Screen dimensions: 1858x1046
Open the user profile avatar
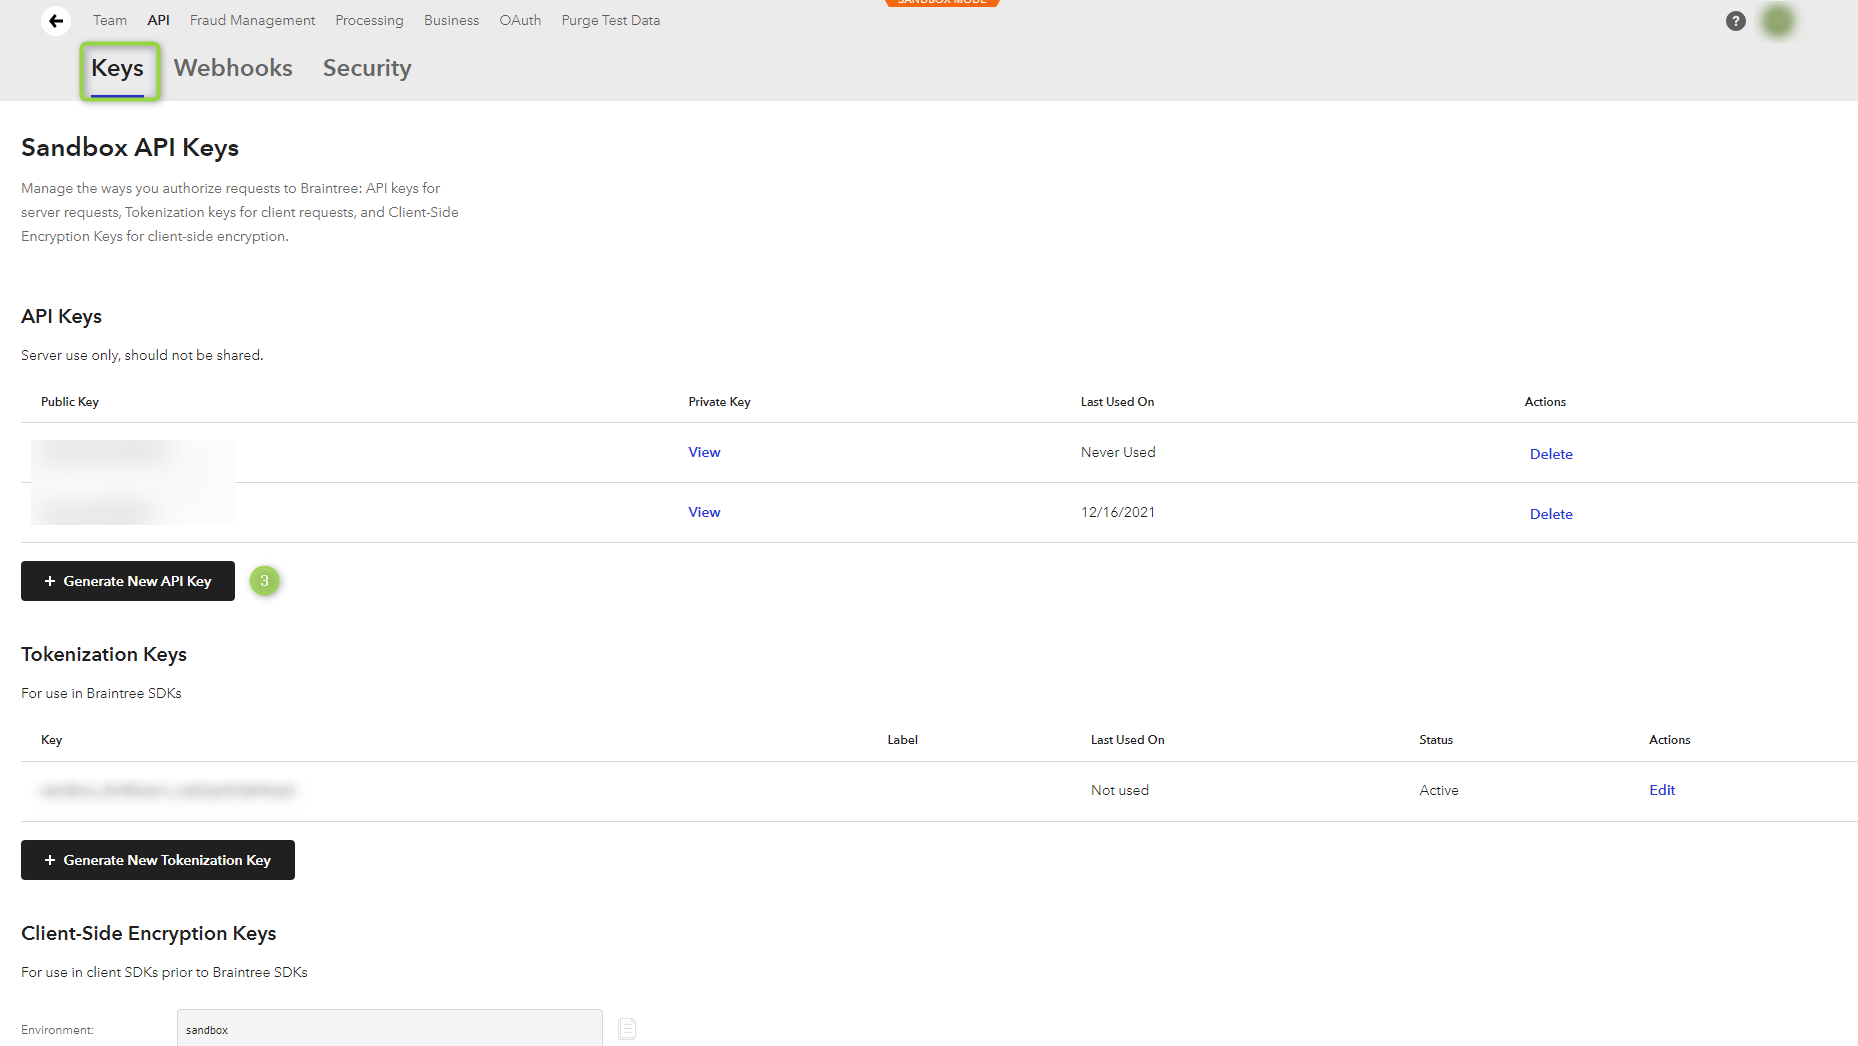point(1778,21)
